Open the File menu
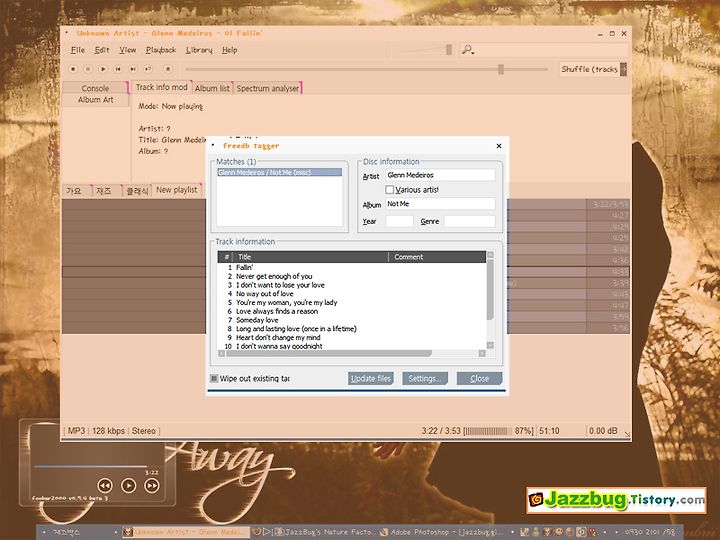 click(x=78, y=50)
